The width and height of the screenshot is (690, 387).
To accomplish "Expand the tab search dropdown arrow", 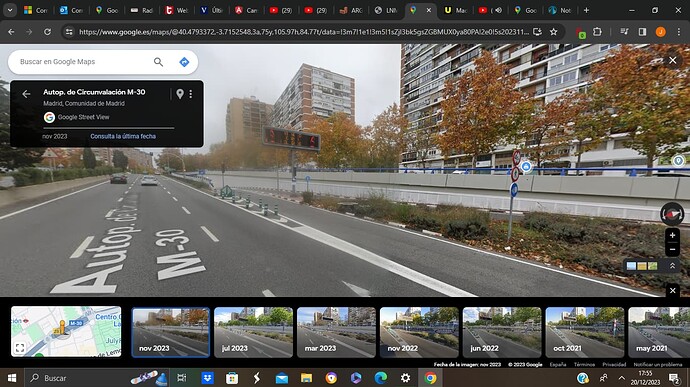I will point(10,10).
